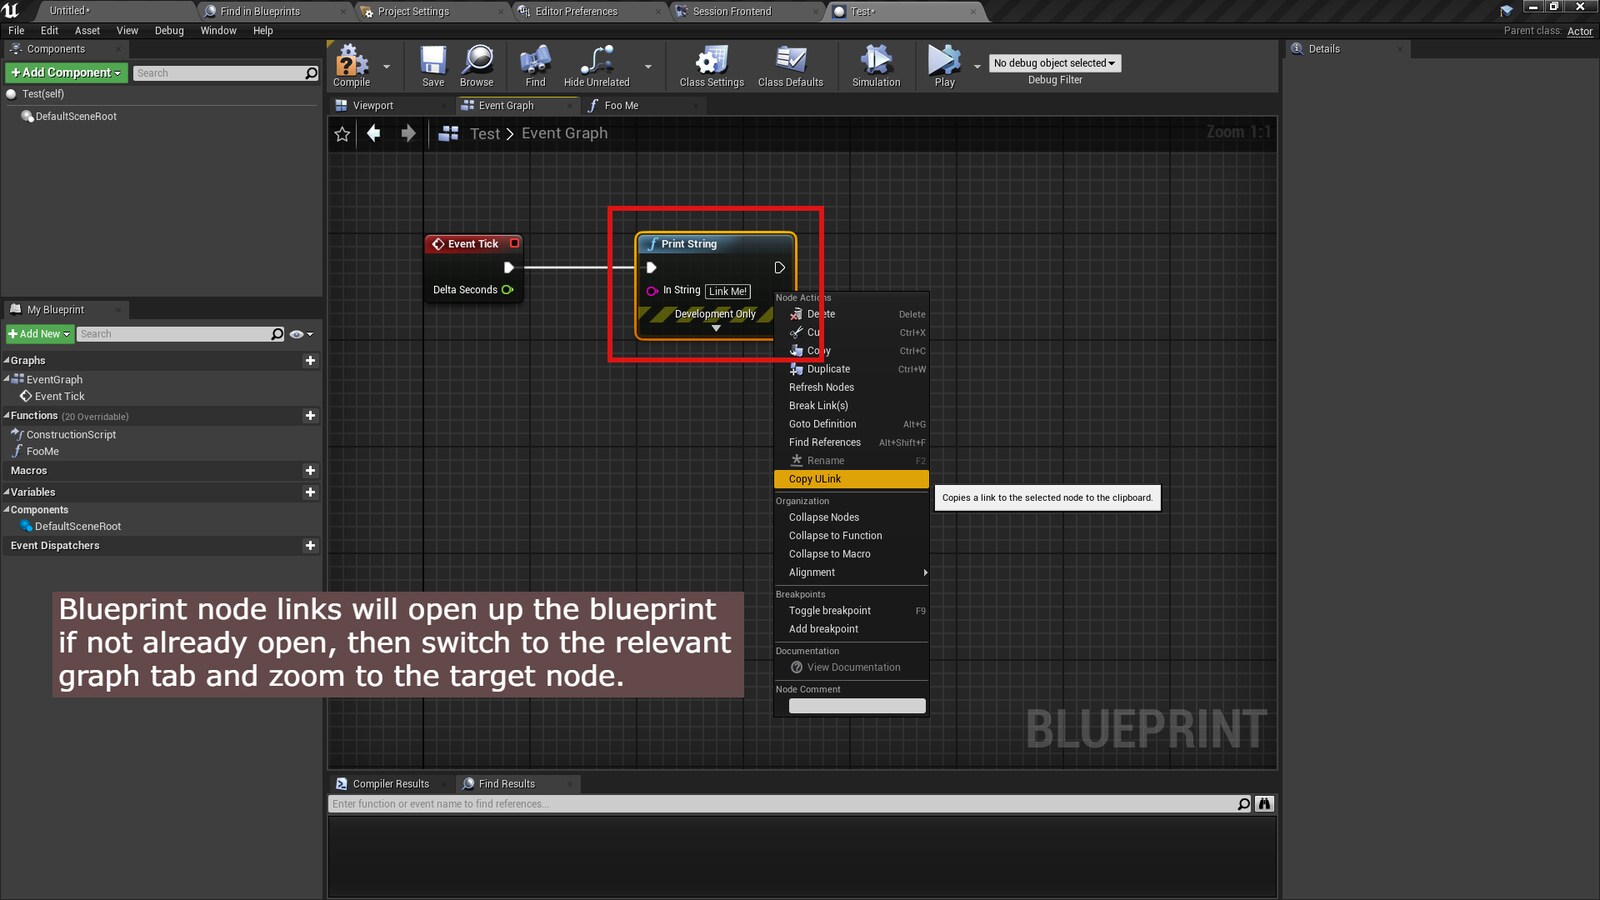The width and height of the screenshot is (1600, 900).
Task: Click In String input pin
Action: coord(652,291)
